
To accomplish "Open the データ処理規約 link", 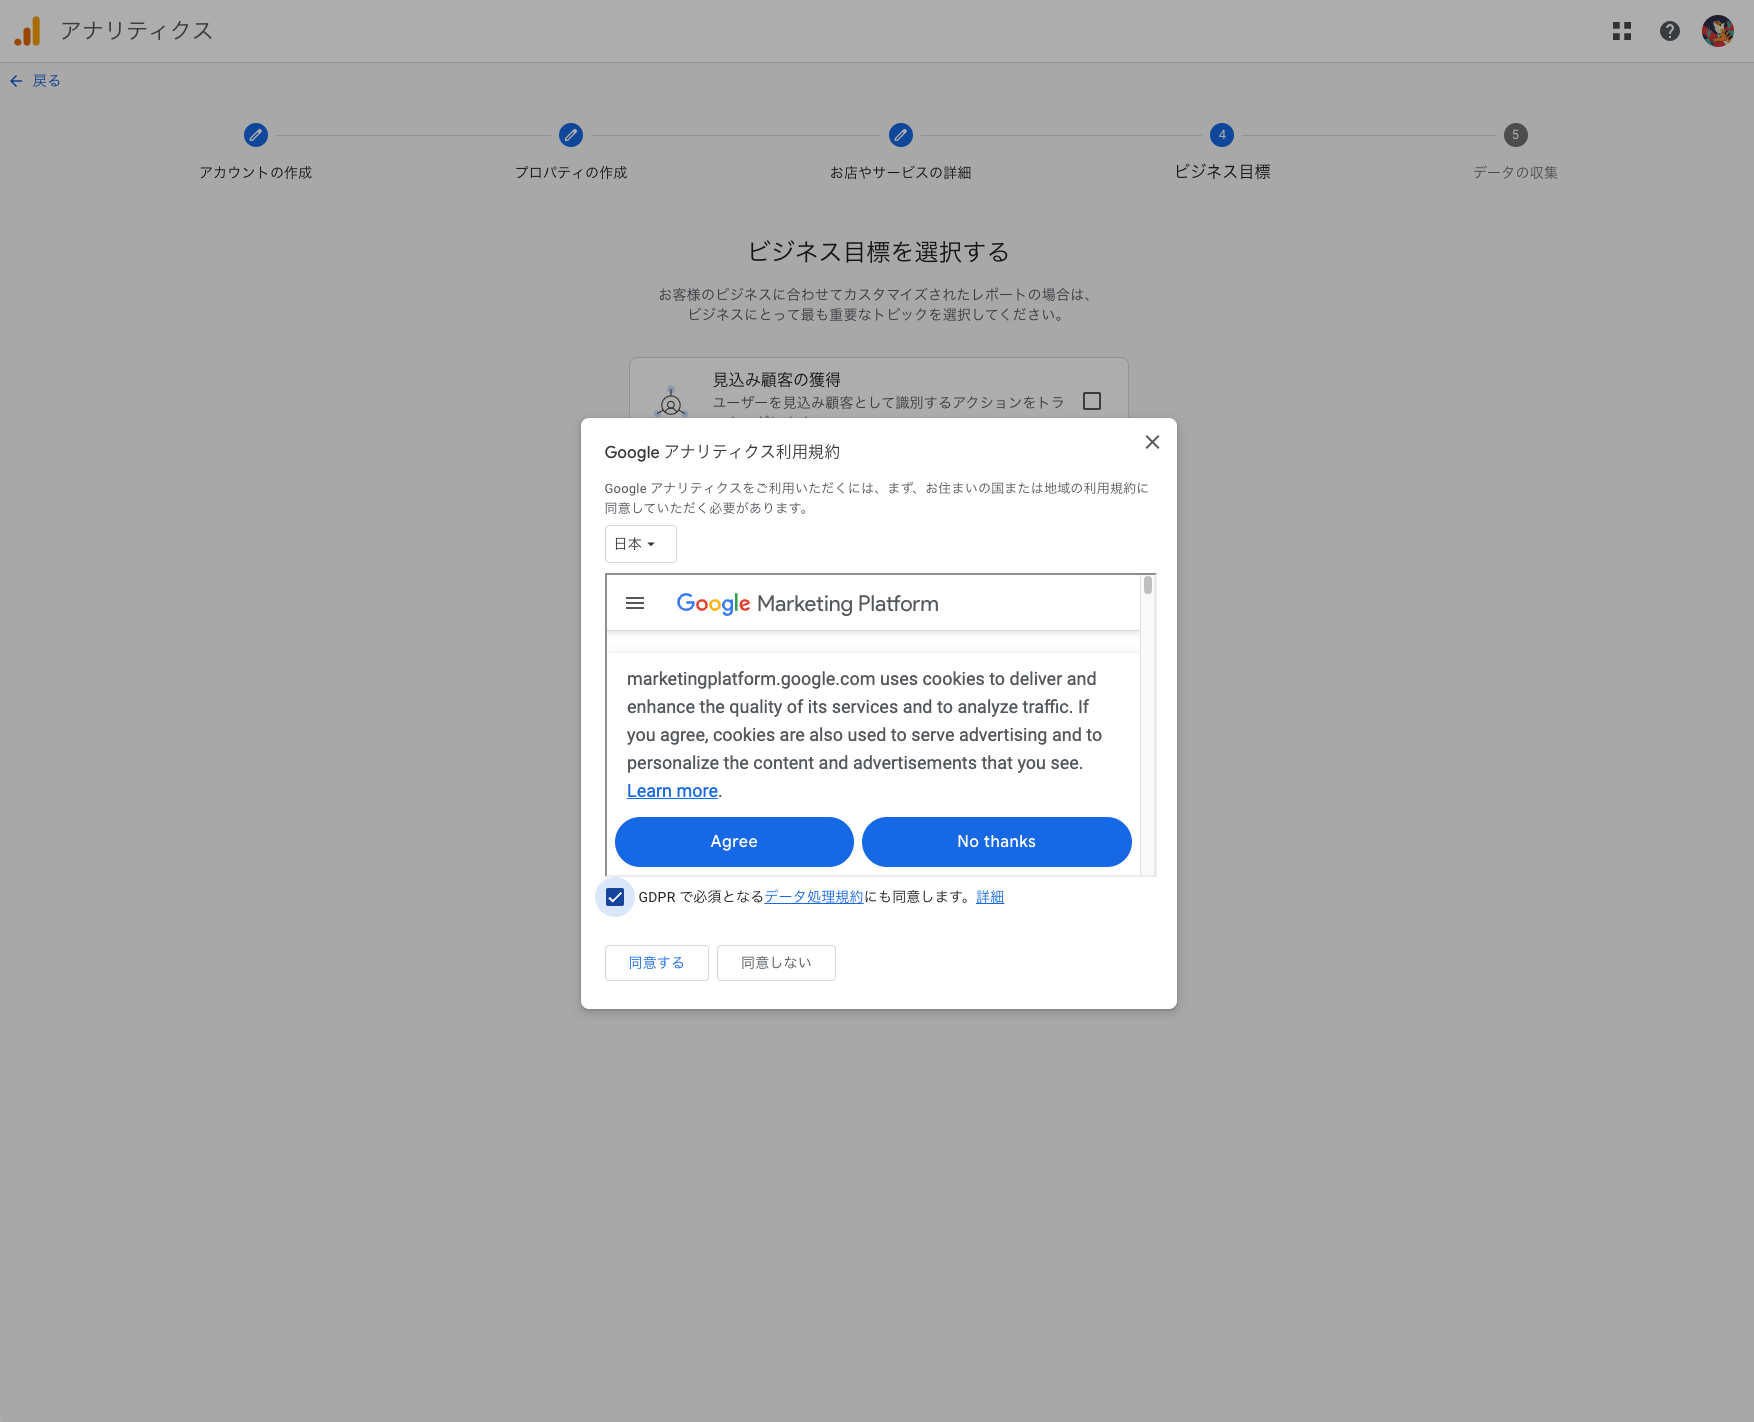I will (x=812, y=896).
